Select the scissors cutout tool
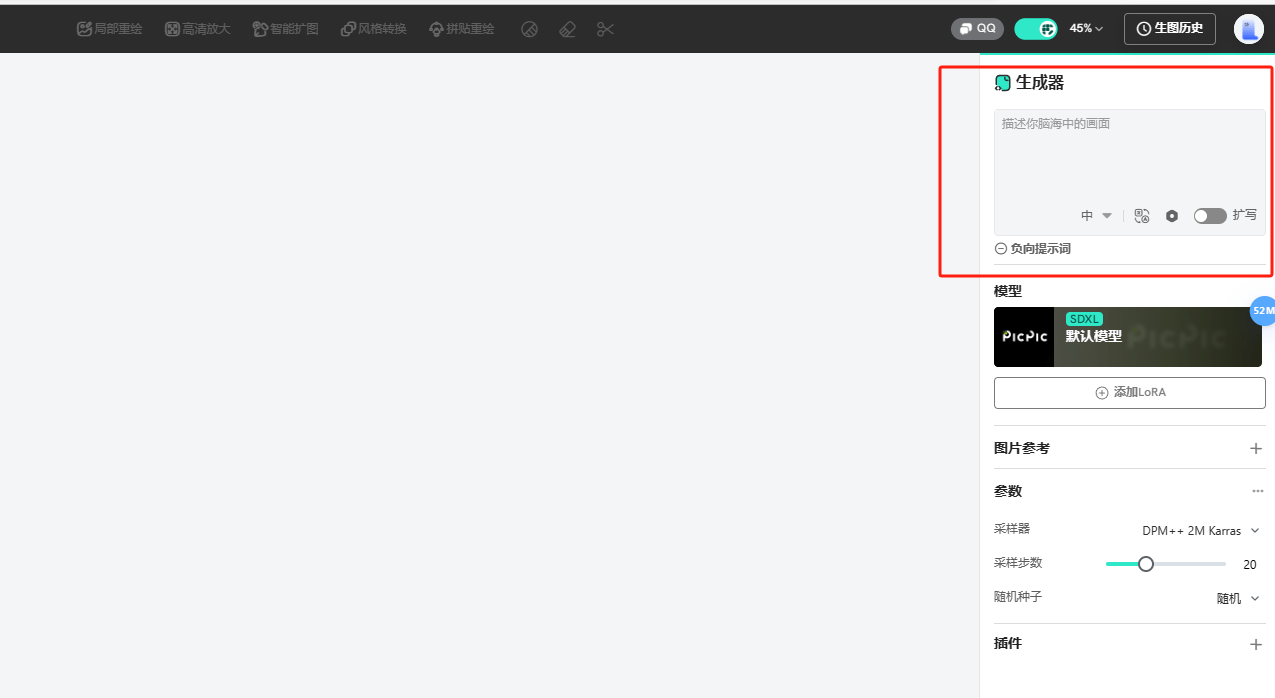Image resolution: width=1275 pixels, height=698 pixels. click(x=605, y=29)
